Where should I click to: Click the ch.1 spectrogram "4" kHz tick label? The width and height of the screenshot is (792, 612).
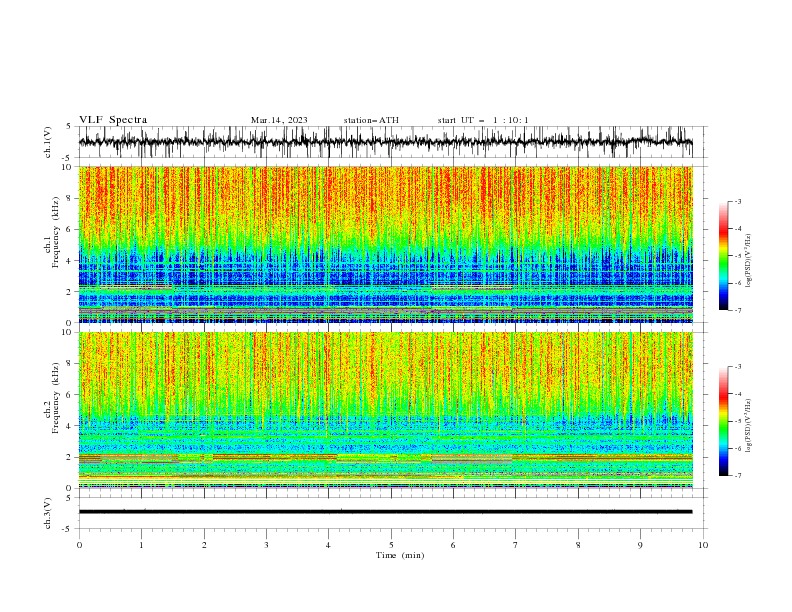tap(71, 261)
